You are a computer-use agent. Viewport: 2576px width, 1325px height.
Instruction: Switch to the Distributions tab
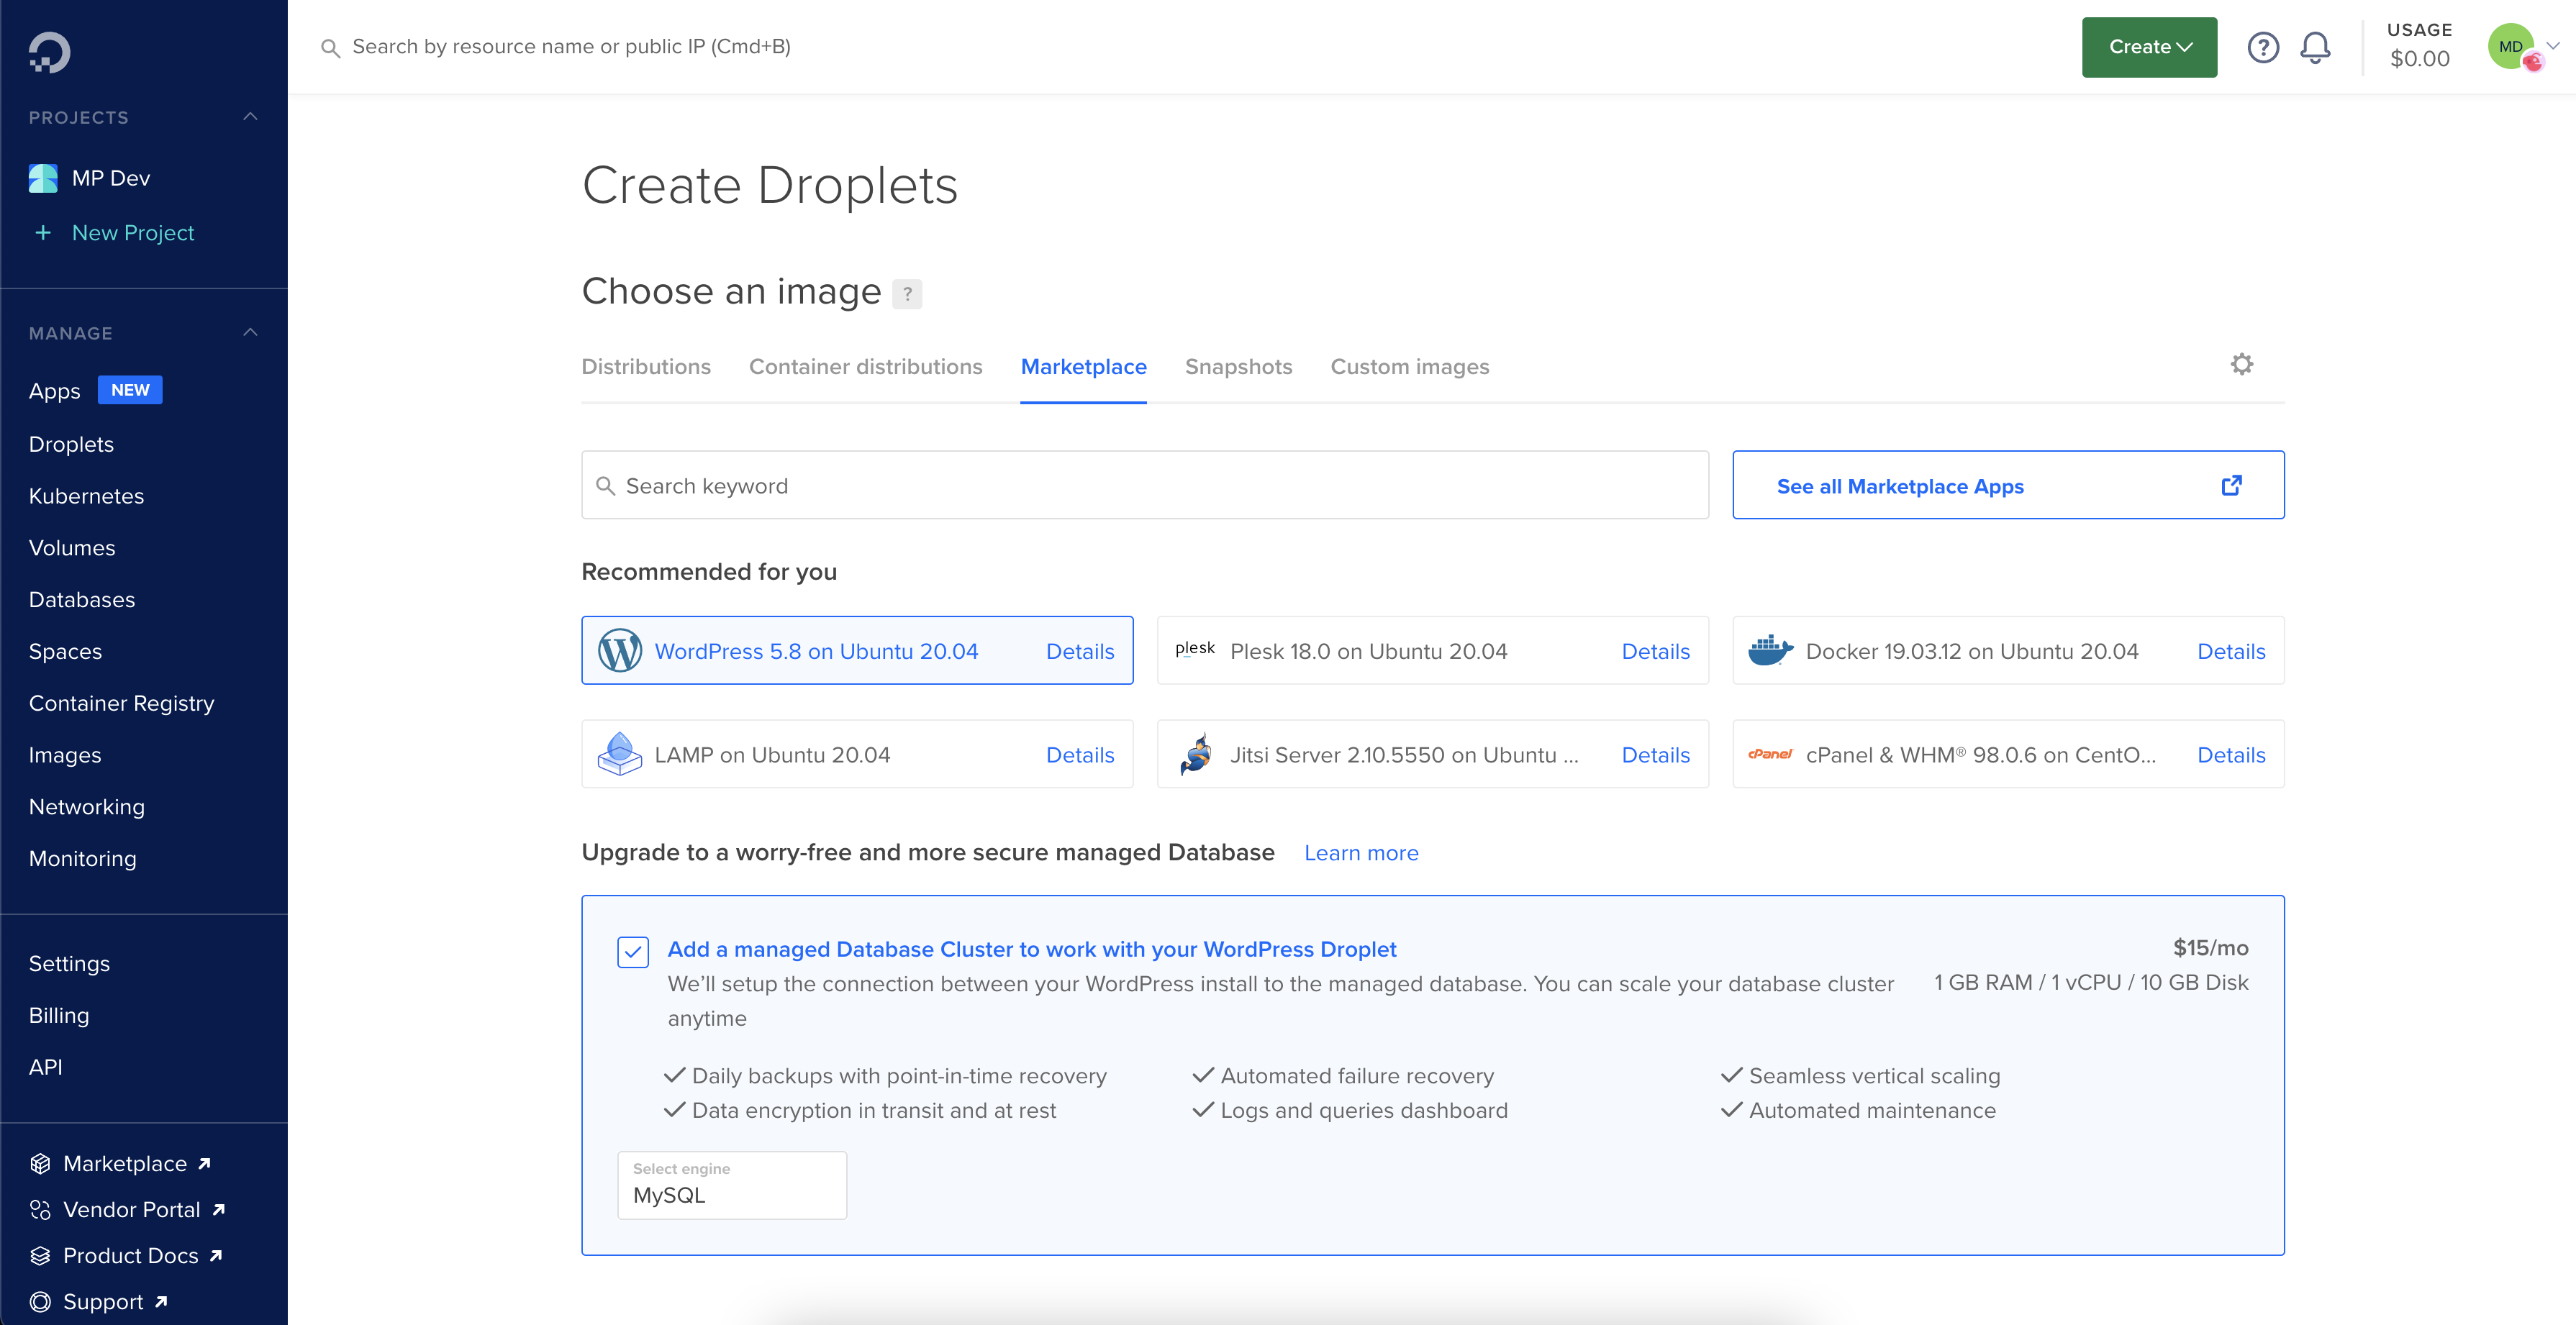(x=646, y=367)
